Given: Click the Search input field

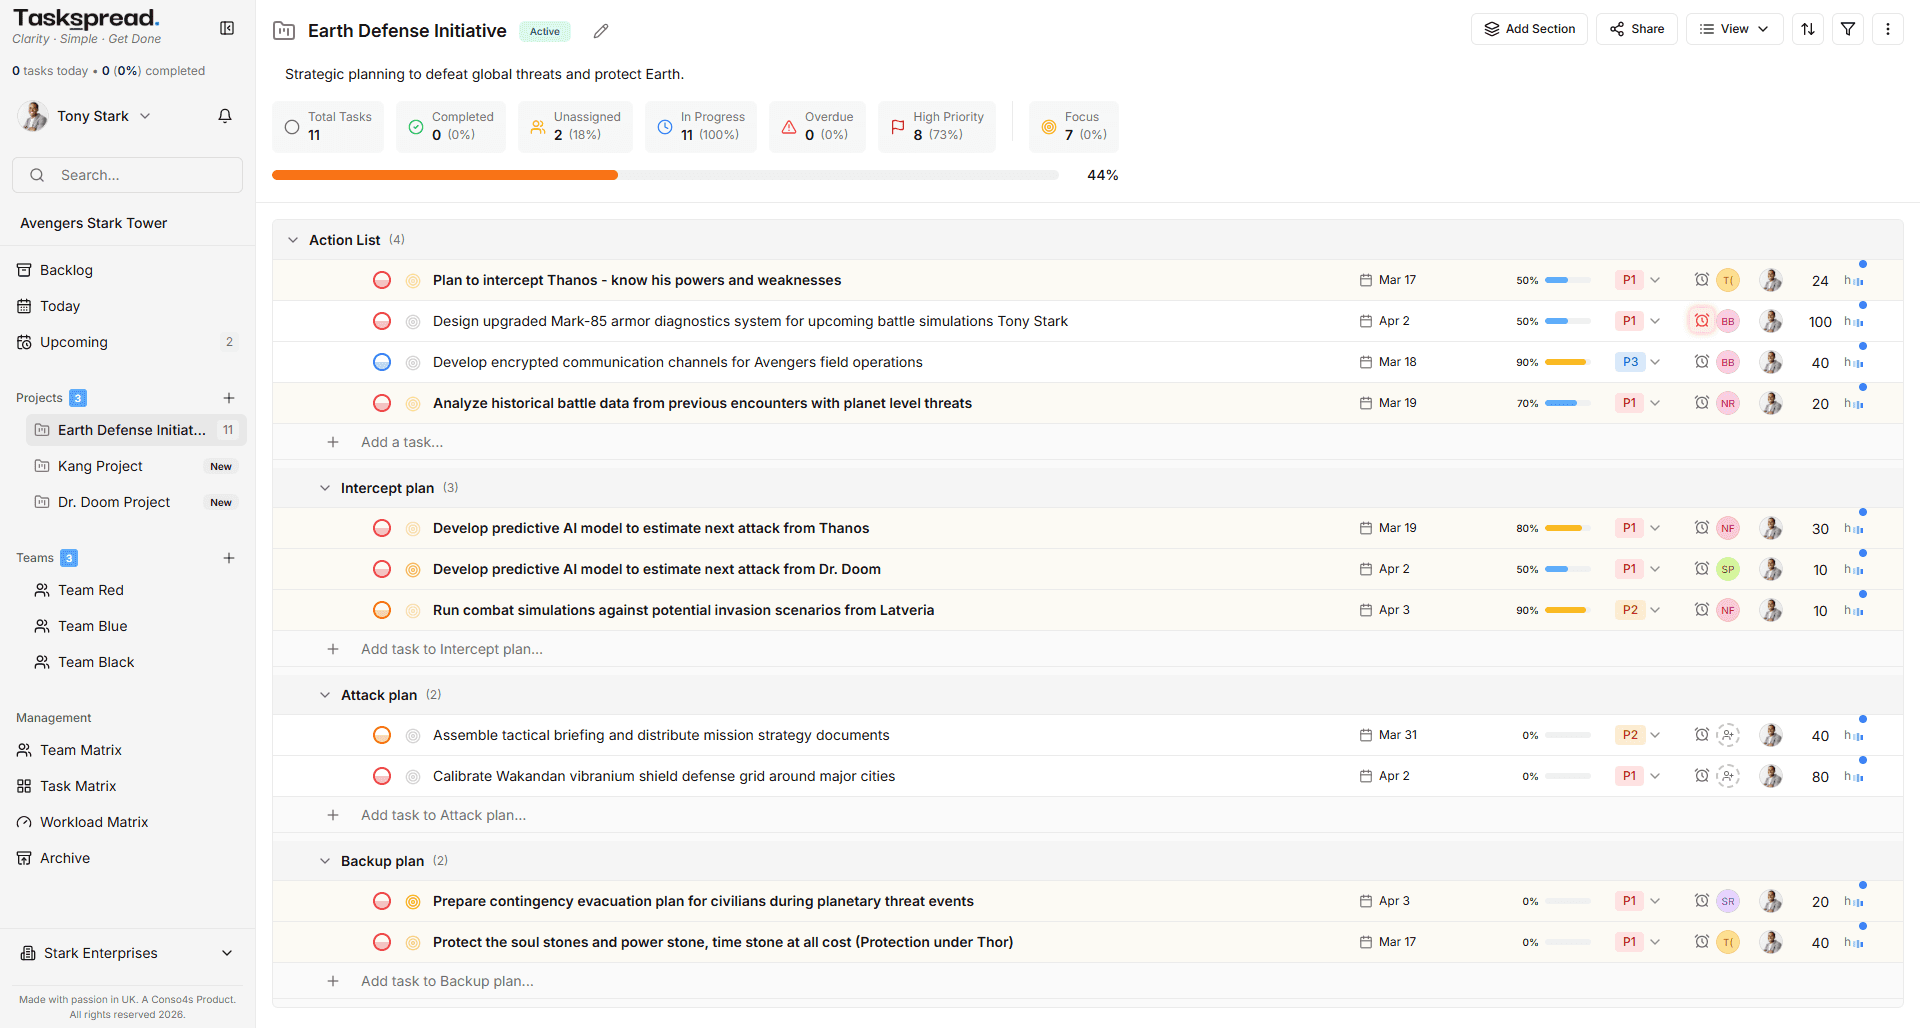Looking at the screenshot, I should pos(127,175).
